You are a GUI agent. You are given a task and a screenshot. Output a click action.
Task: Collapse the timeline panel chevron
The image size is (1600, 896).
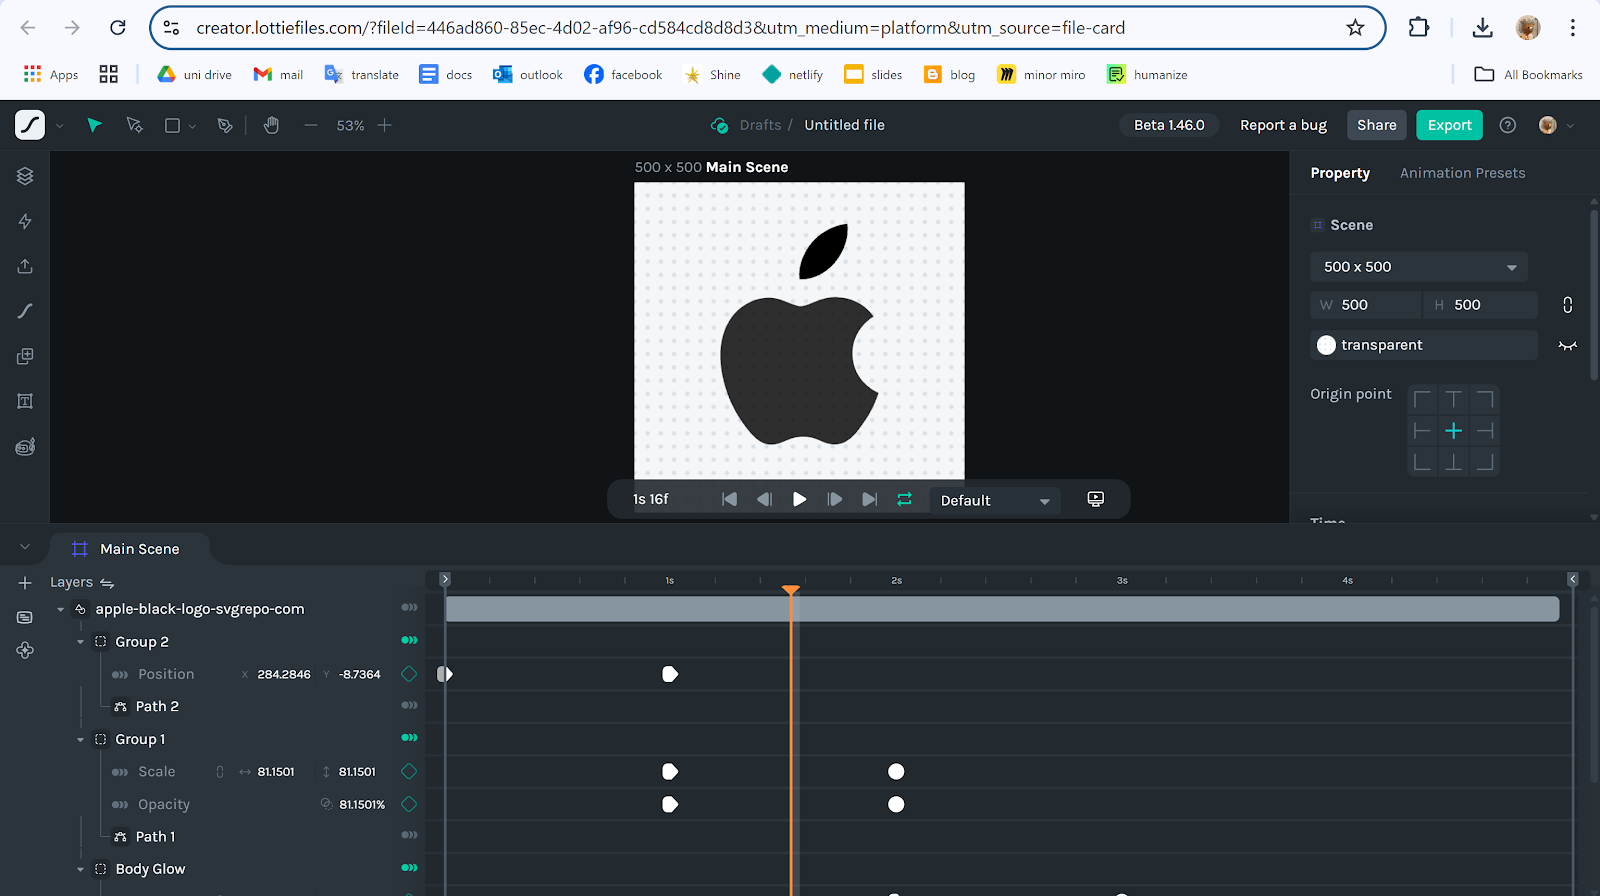[25, 547]
